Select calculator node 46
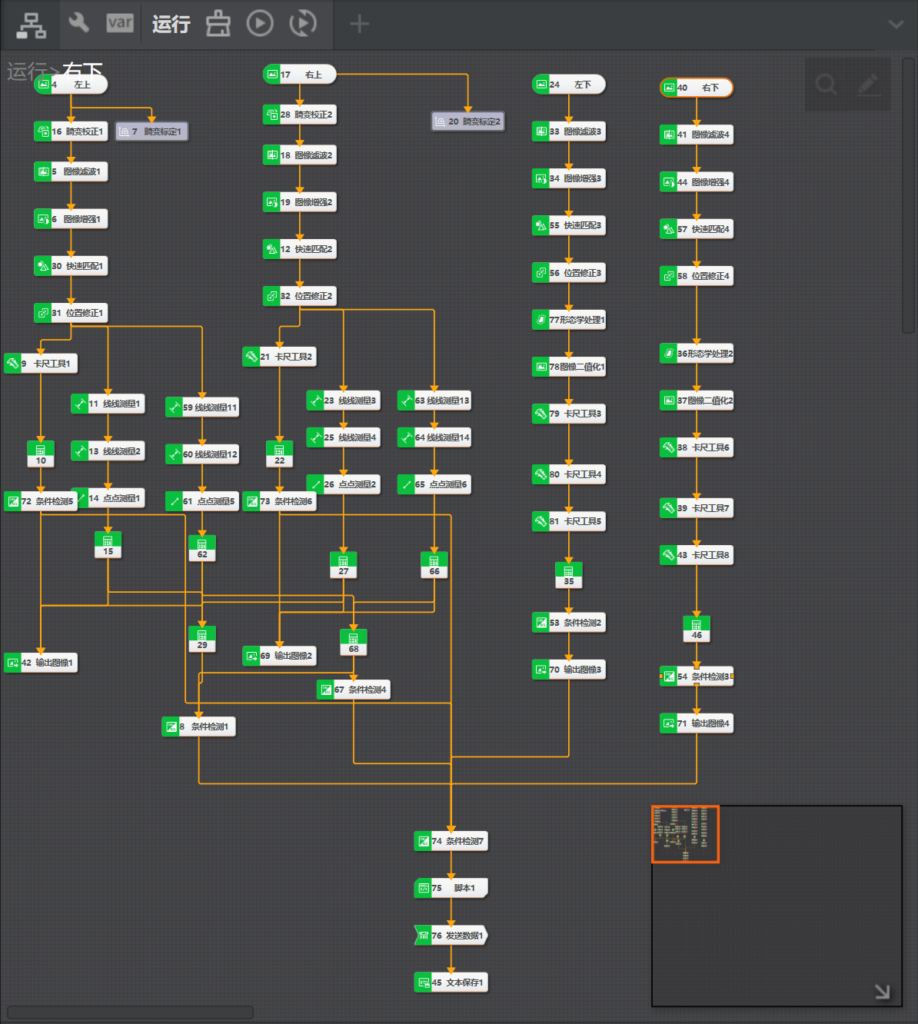Viewport: 918px width, 1024px height. click(x=697, y=629)
